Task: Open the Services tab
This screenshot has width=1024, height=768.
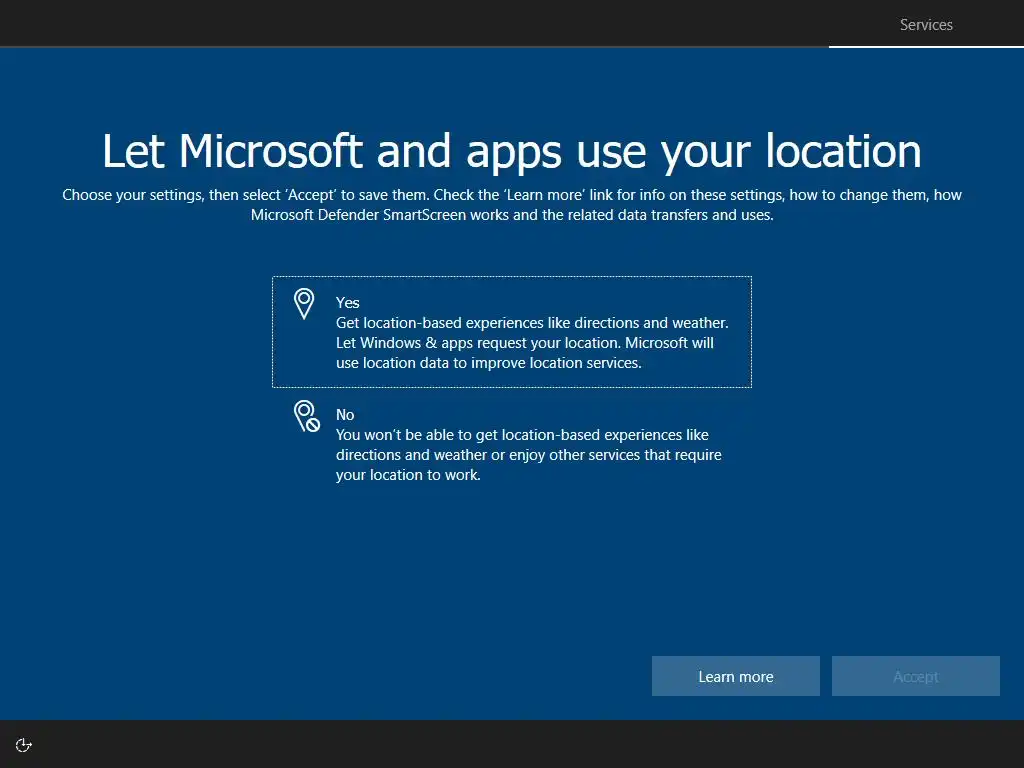Action: tap(926, 25)
